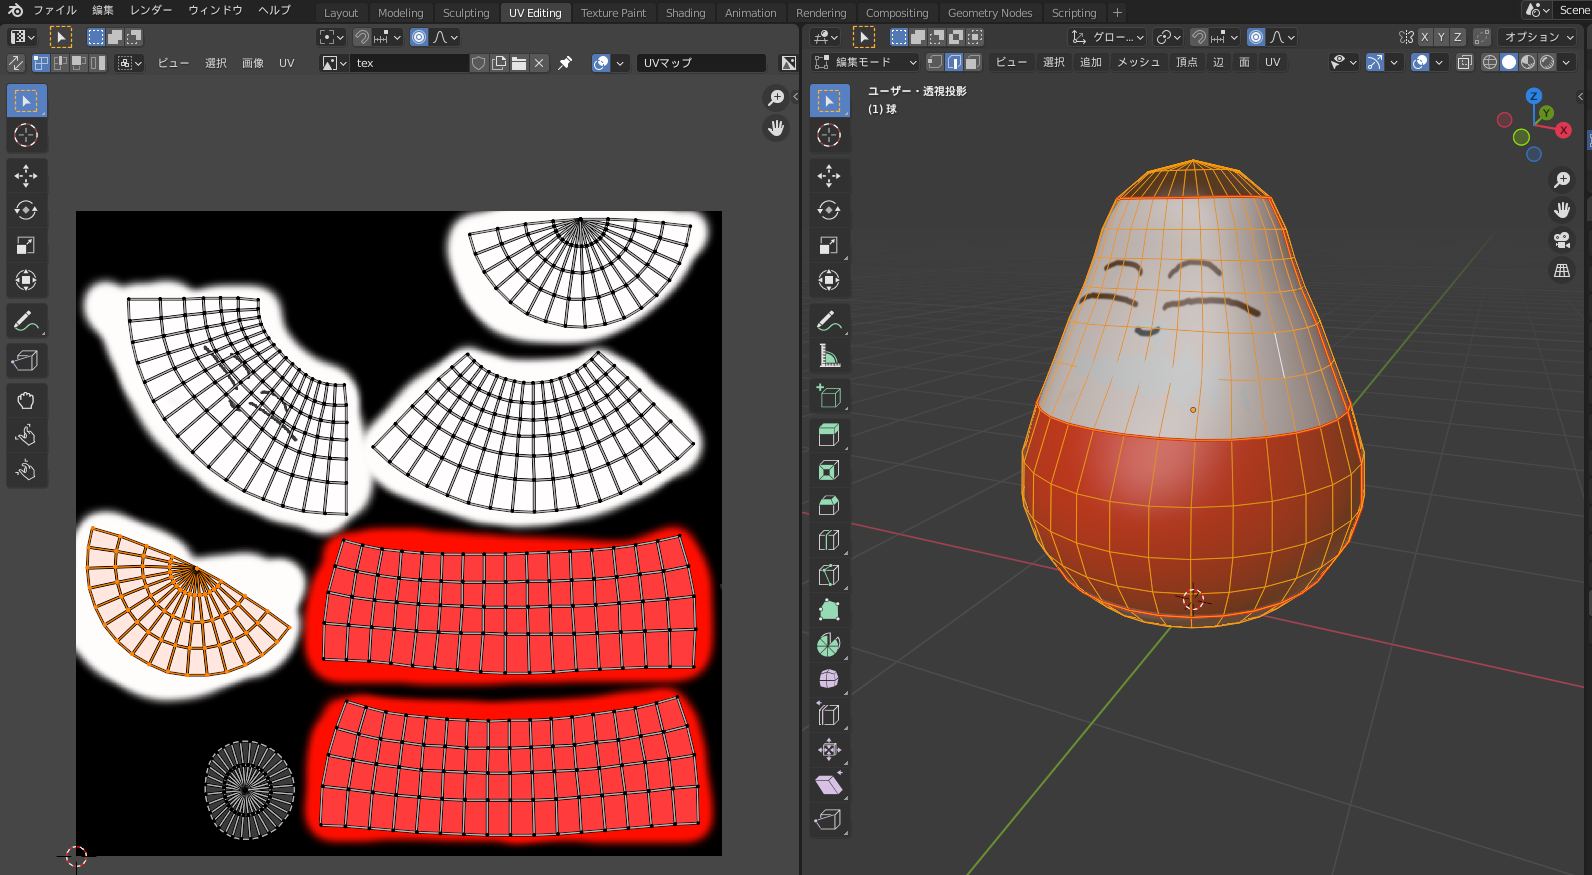Pin the tex image in UV editor
The height and width of the screenshot is (875, 1592).
point(565,63)
